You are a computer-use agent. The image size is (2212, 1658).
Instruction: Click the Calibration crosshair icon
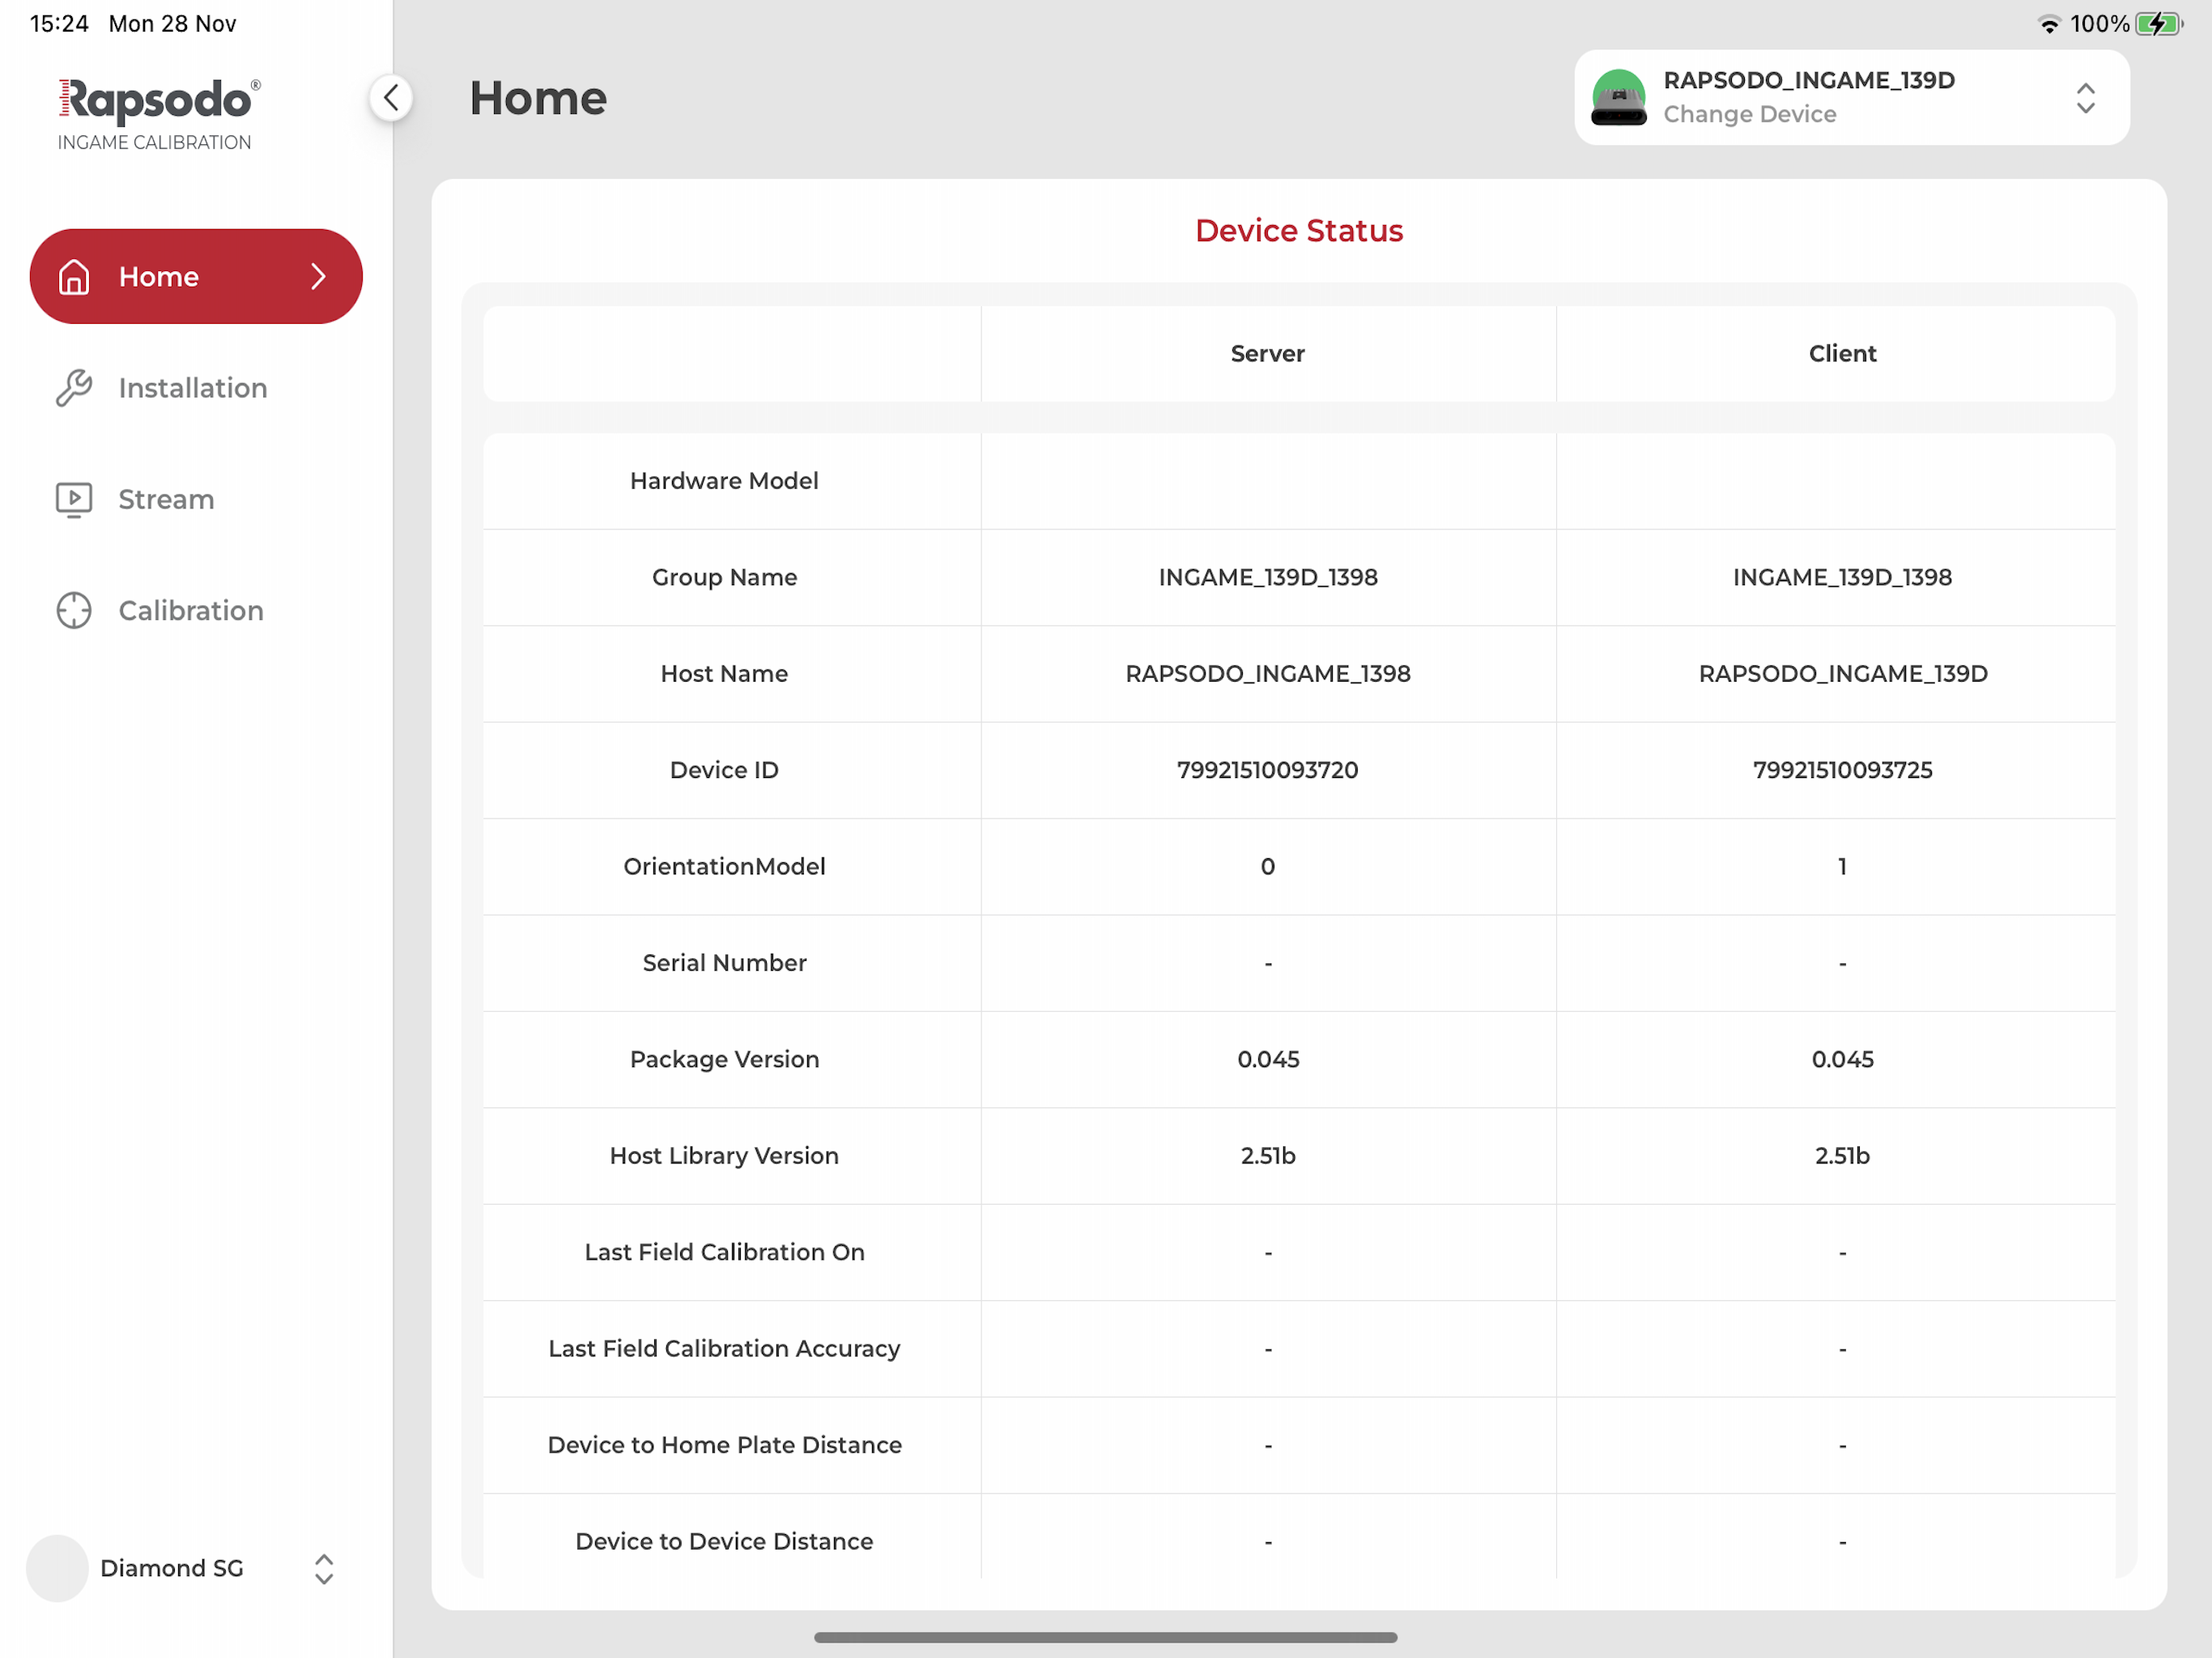[x=74, y=610]
